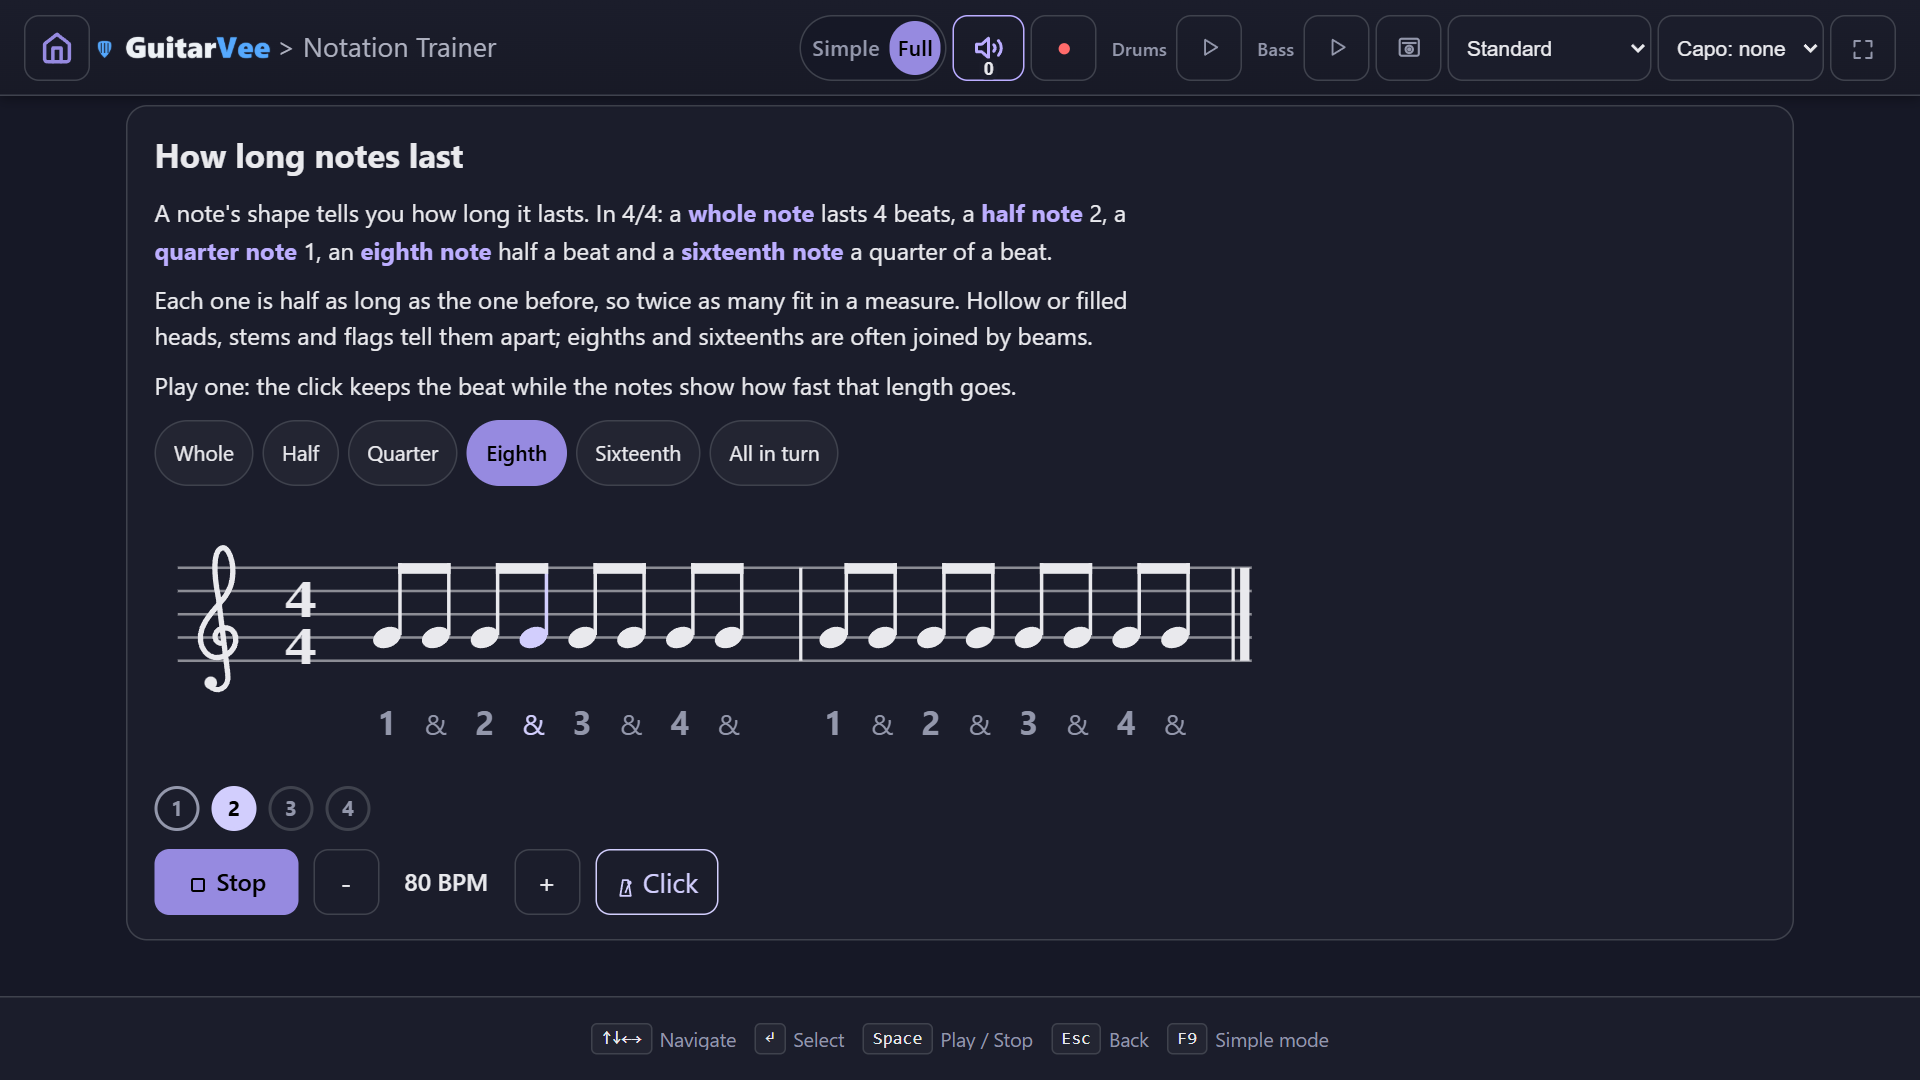
Task: Click the highlighted eighth note on the staff
Action: (x=534, y=636)
